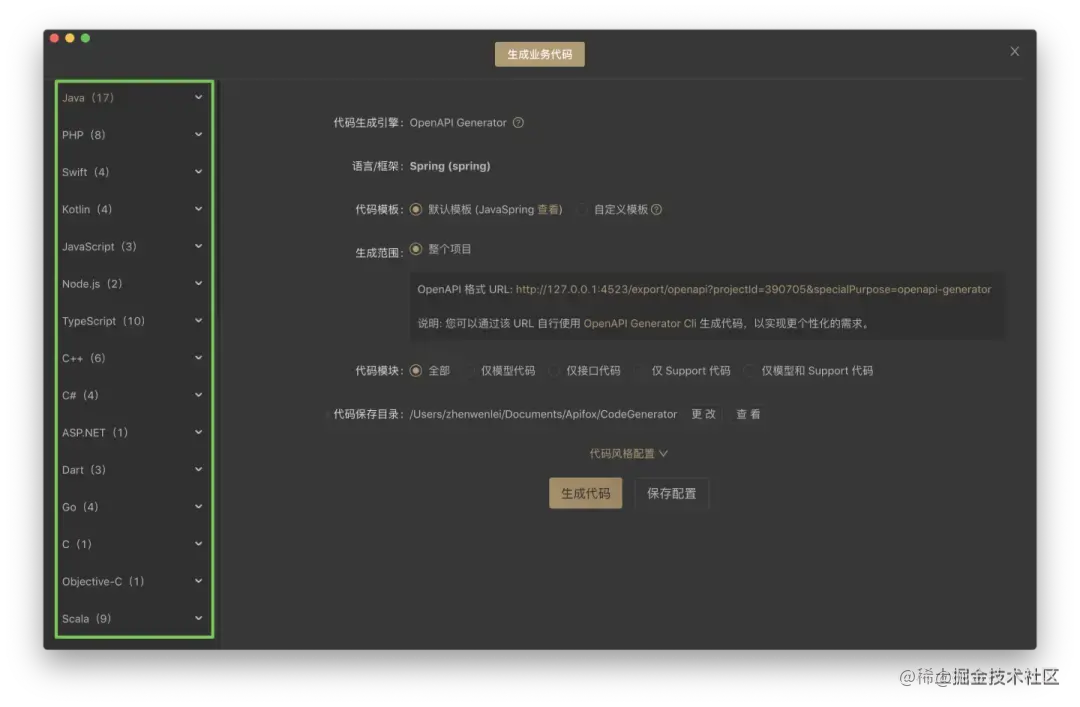The image size is (1080, 707).
Task: Open the Dart (3) language group
Action: 134,469
